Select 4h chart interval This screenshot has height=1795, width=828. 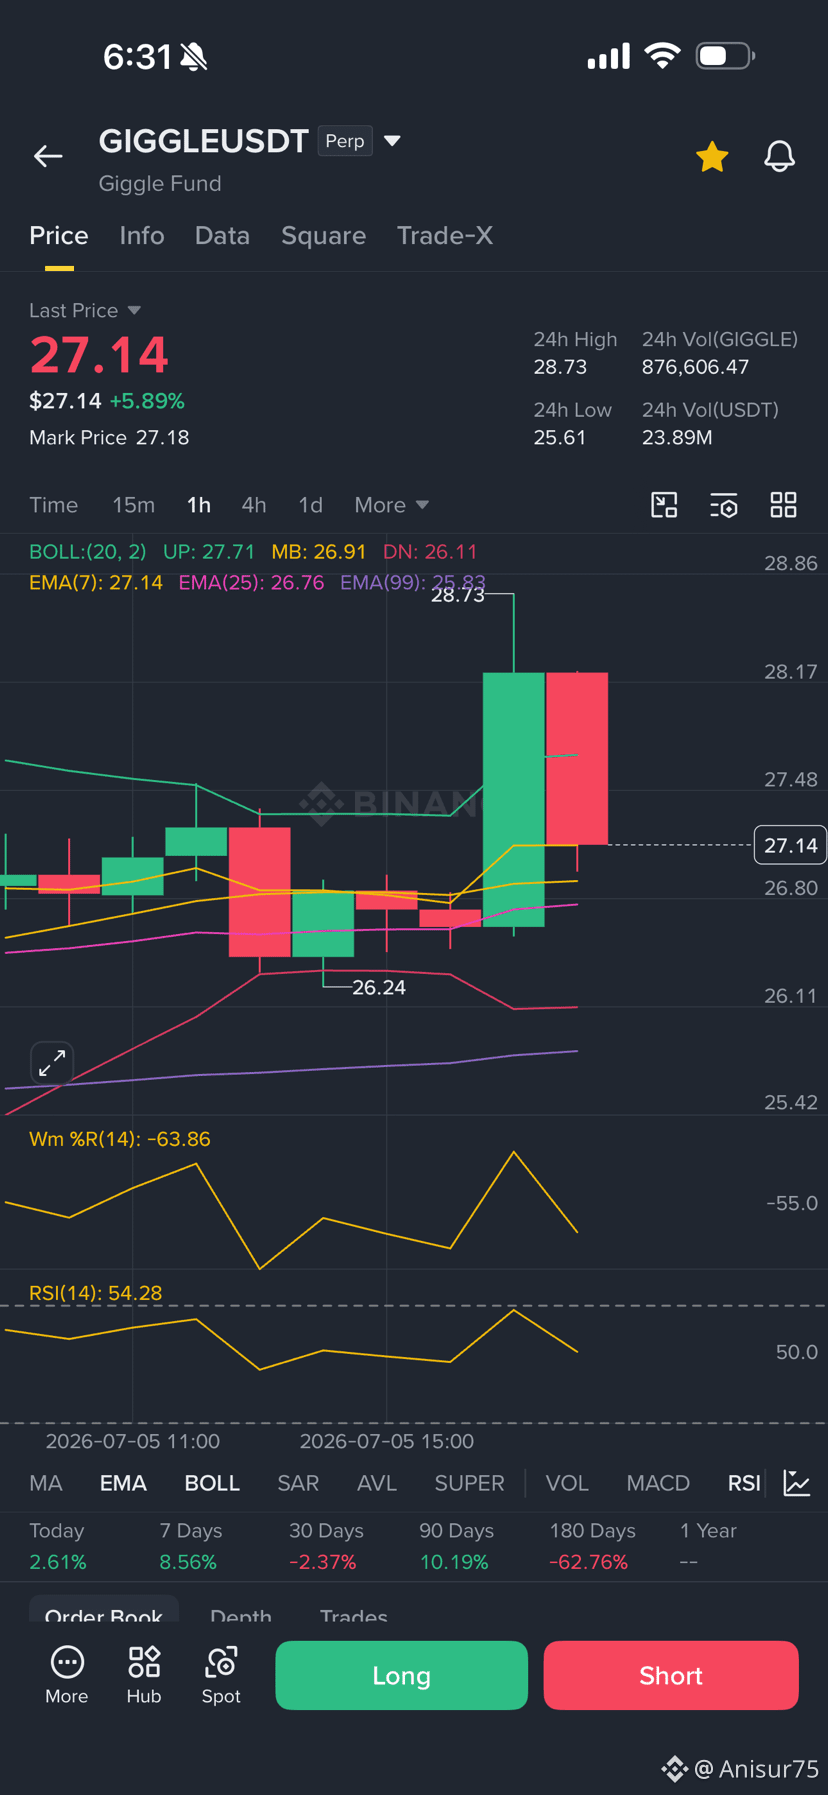[x=254, y=505]
